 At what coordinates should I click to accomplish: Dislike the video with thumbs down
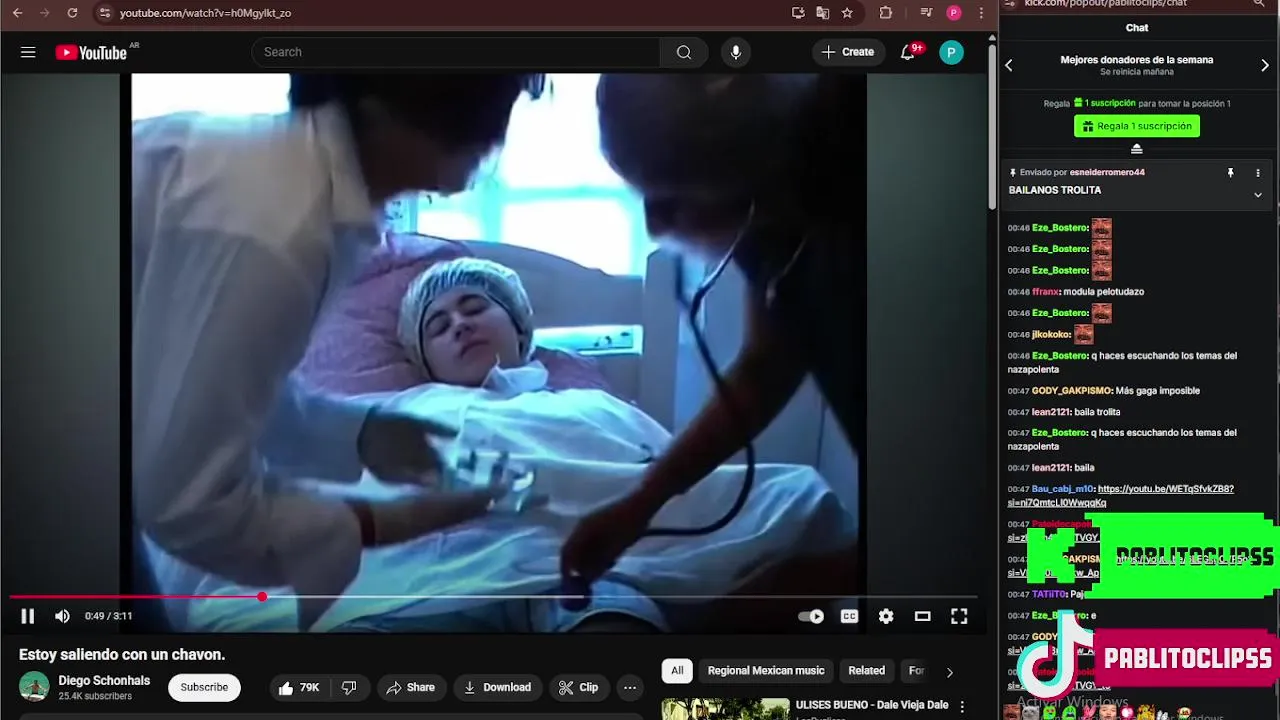(x=349, y=687)
